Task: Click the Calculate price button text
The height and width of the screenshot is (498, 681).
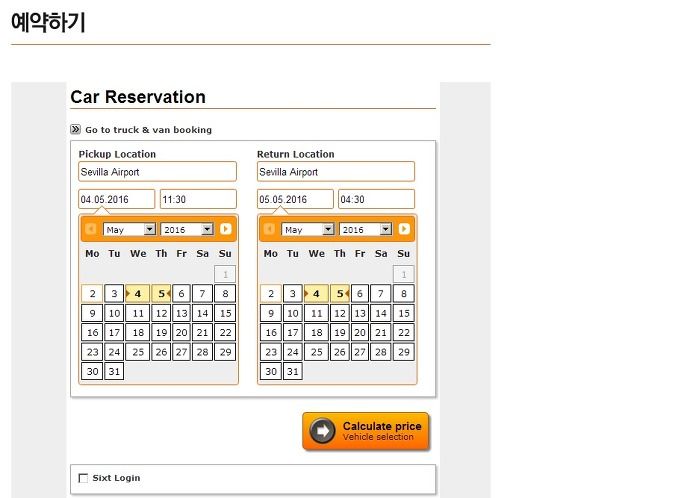Action: 382,426
